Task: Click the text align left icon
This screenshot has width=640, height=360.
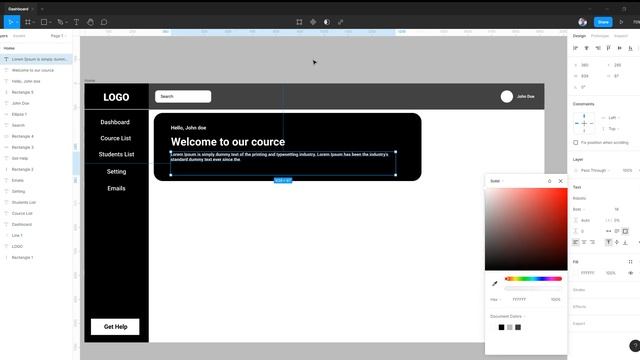Action: pyautogui.click(x=576, y=242)
